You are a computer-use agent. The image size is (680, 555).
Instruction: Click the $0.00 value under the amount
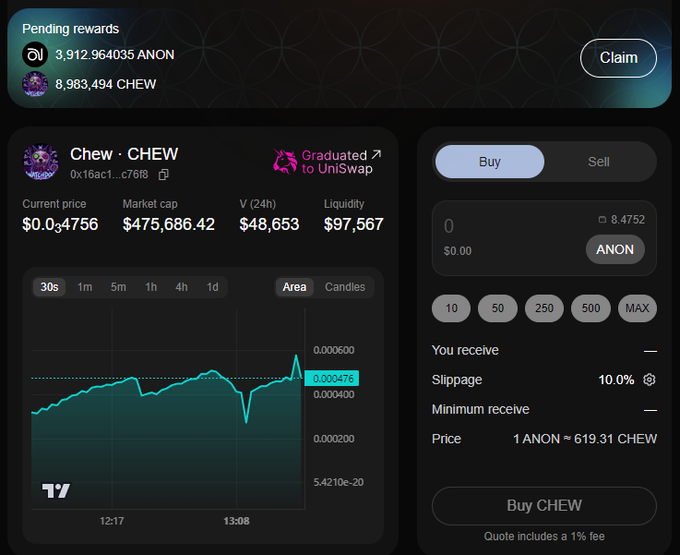point(458,251)
